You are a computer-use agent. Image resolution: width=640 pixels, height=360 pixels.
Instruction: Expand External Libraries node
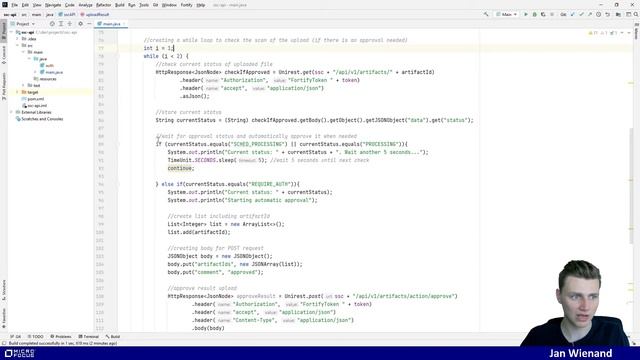click(x=12, y=112)
